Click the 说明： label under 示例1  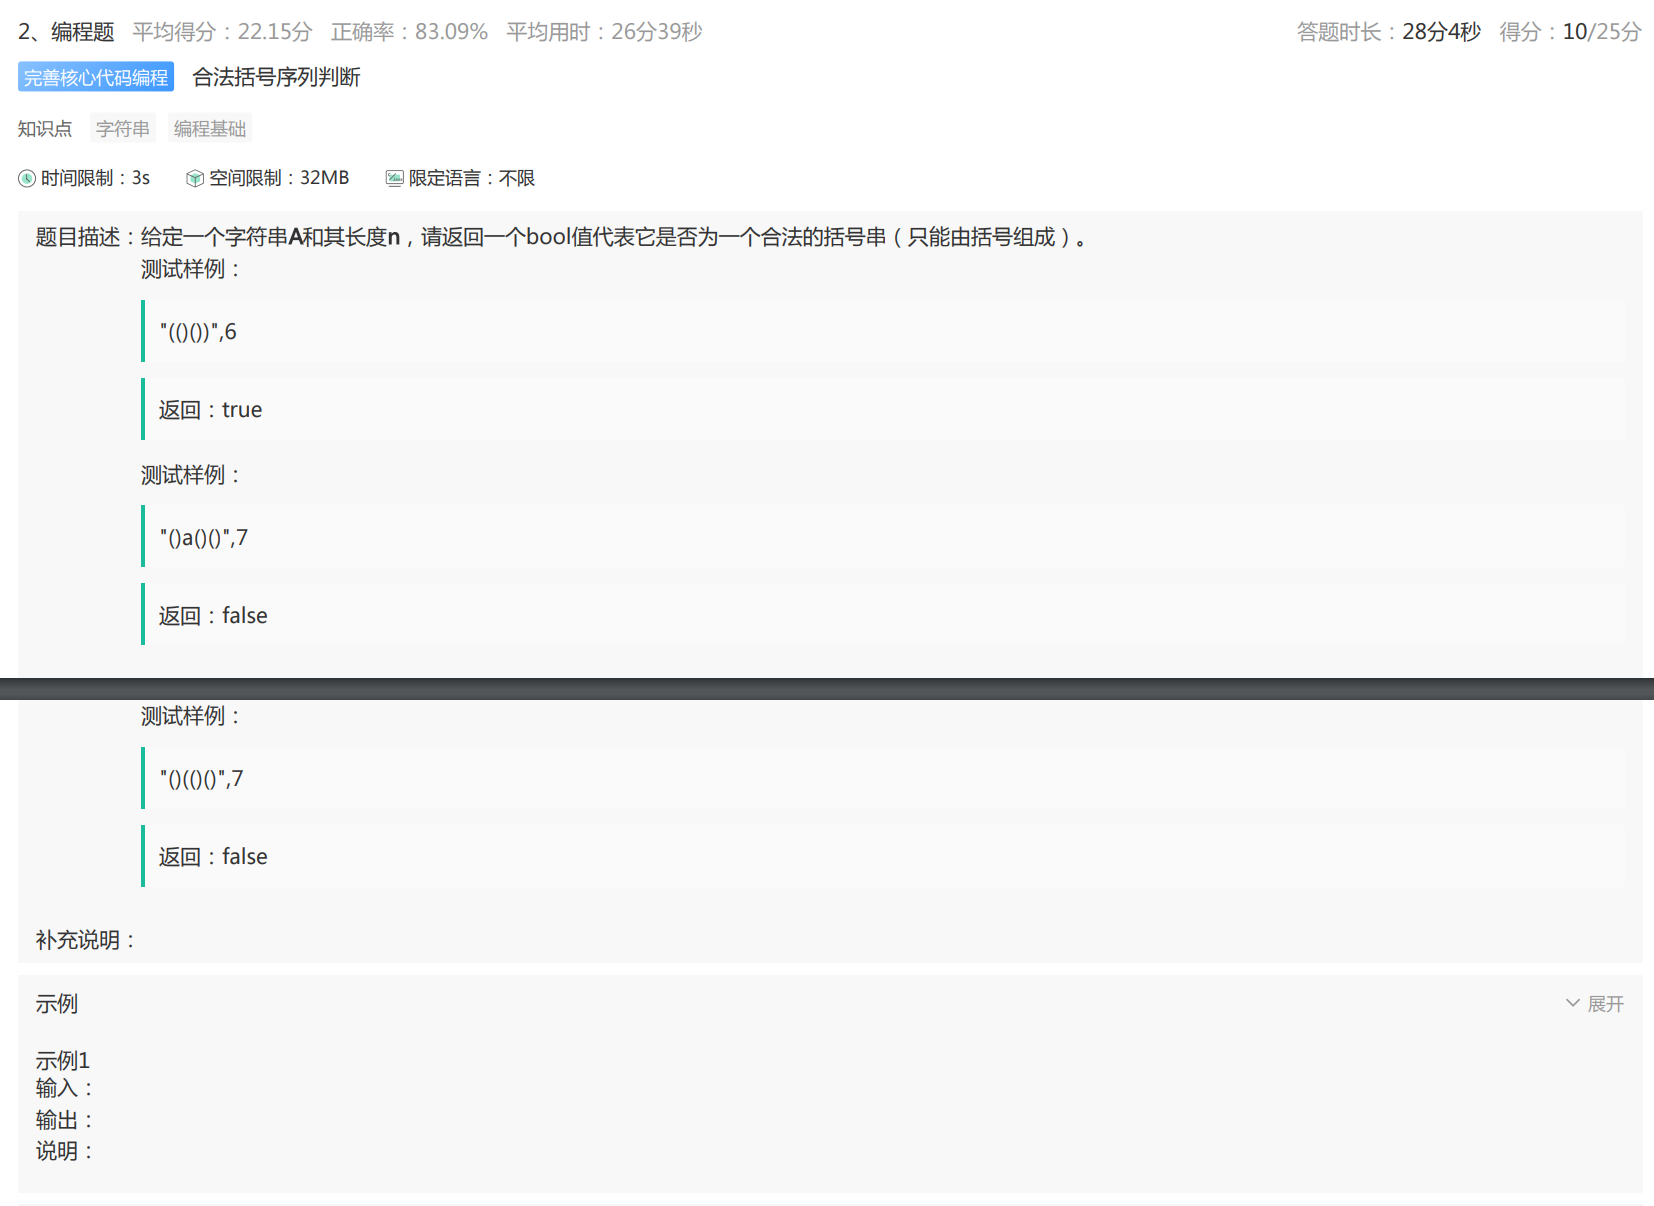[65, 1151]
